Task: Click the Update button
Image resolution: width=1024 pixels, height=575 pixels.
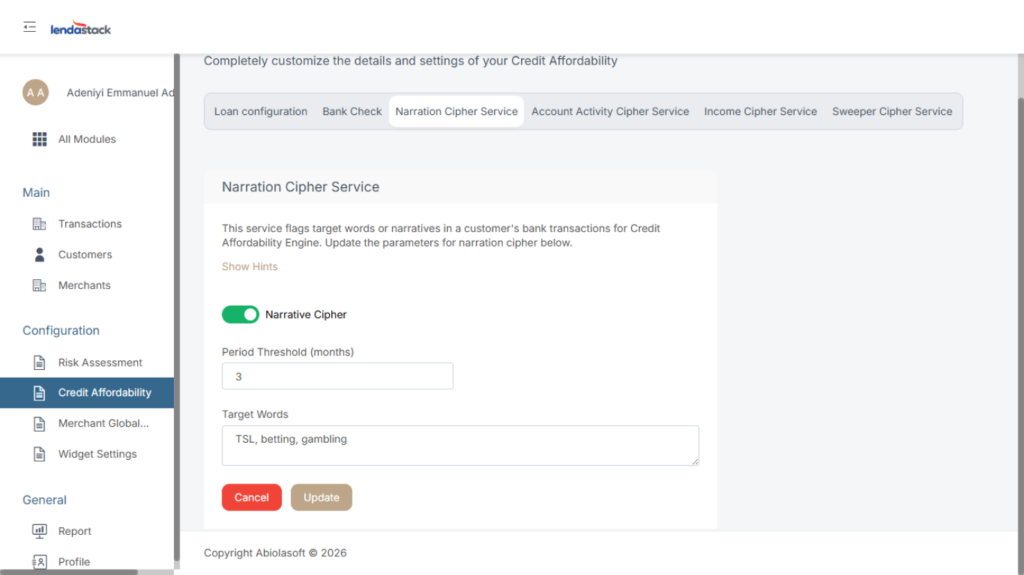Action: point(321,498)
